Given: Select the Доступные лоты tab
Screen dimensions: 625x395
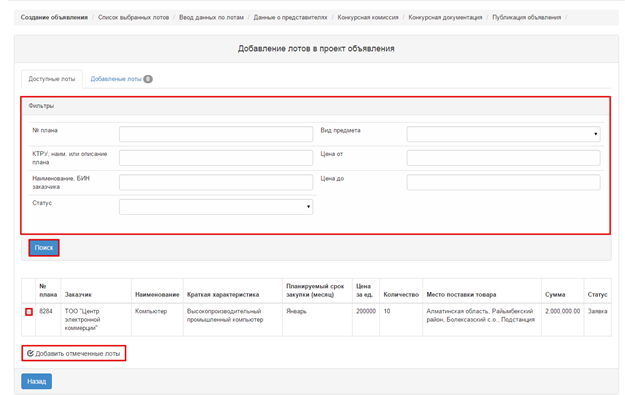Looking at the screenshot, I should tap(52, 79).
